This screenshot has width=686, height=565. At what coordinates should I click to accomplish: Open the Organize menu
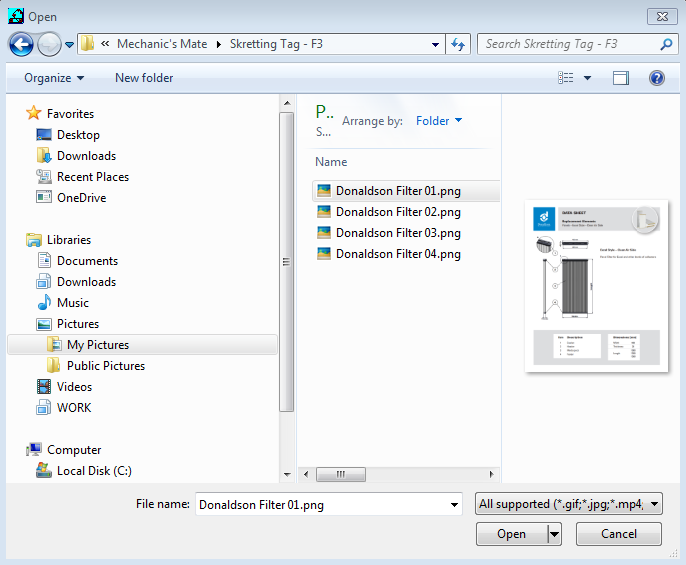(x=54, y=78)
